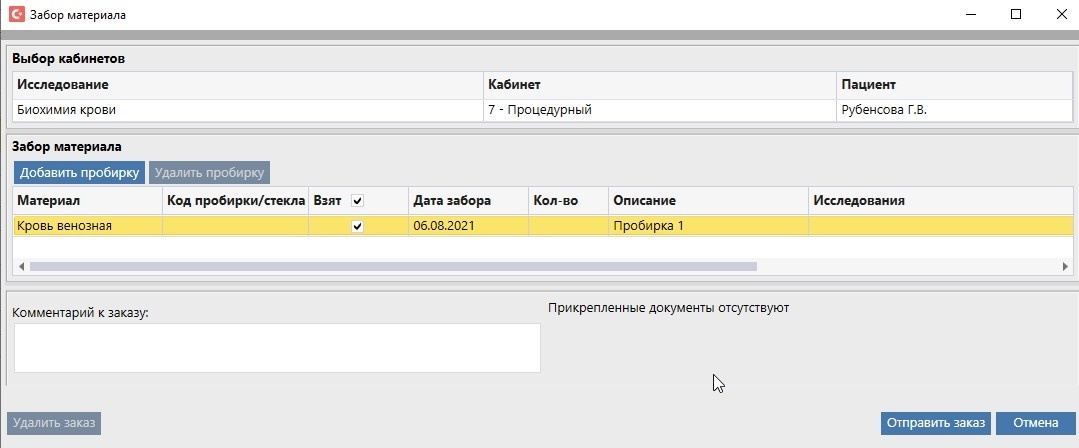Click the app logo in the title bar

(15, 15)
